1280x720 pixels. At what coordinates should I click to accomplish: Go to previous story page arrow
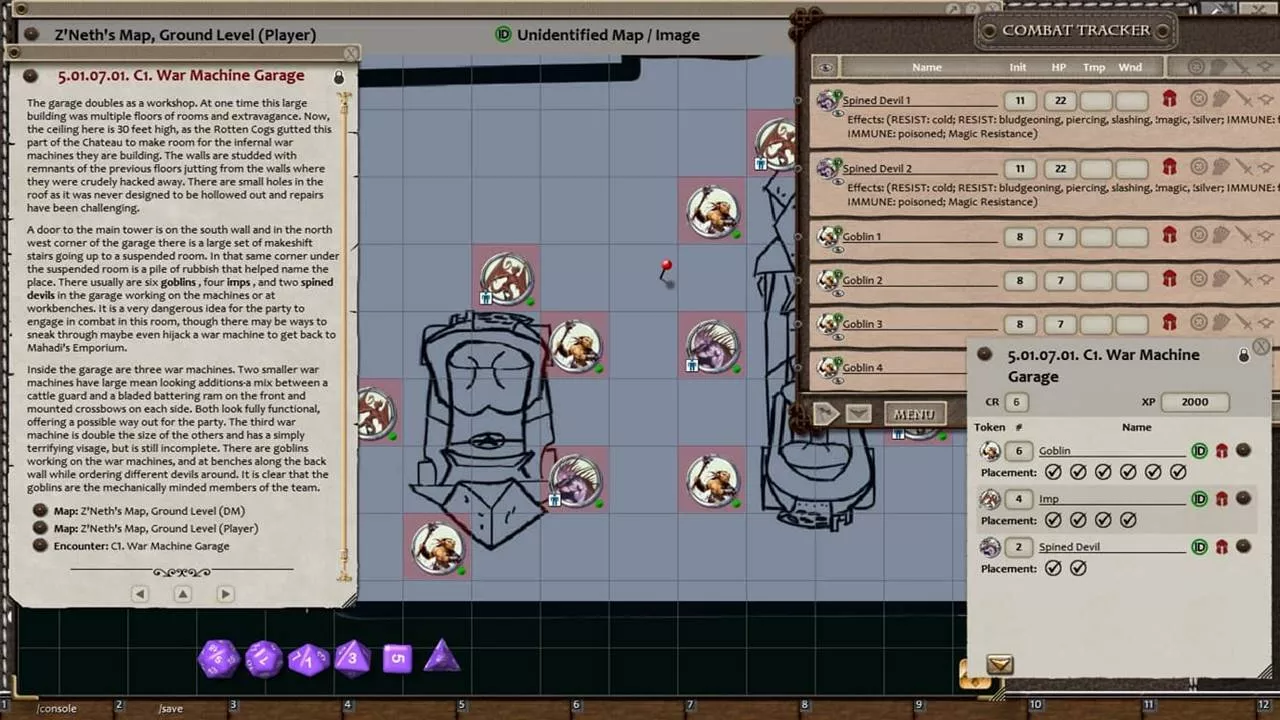pos(140,594)
